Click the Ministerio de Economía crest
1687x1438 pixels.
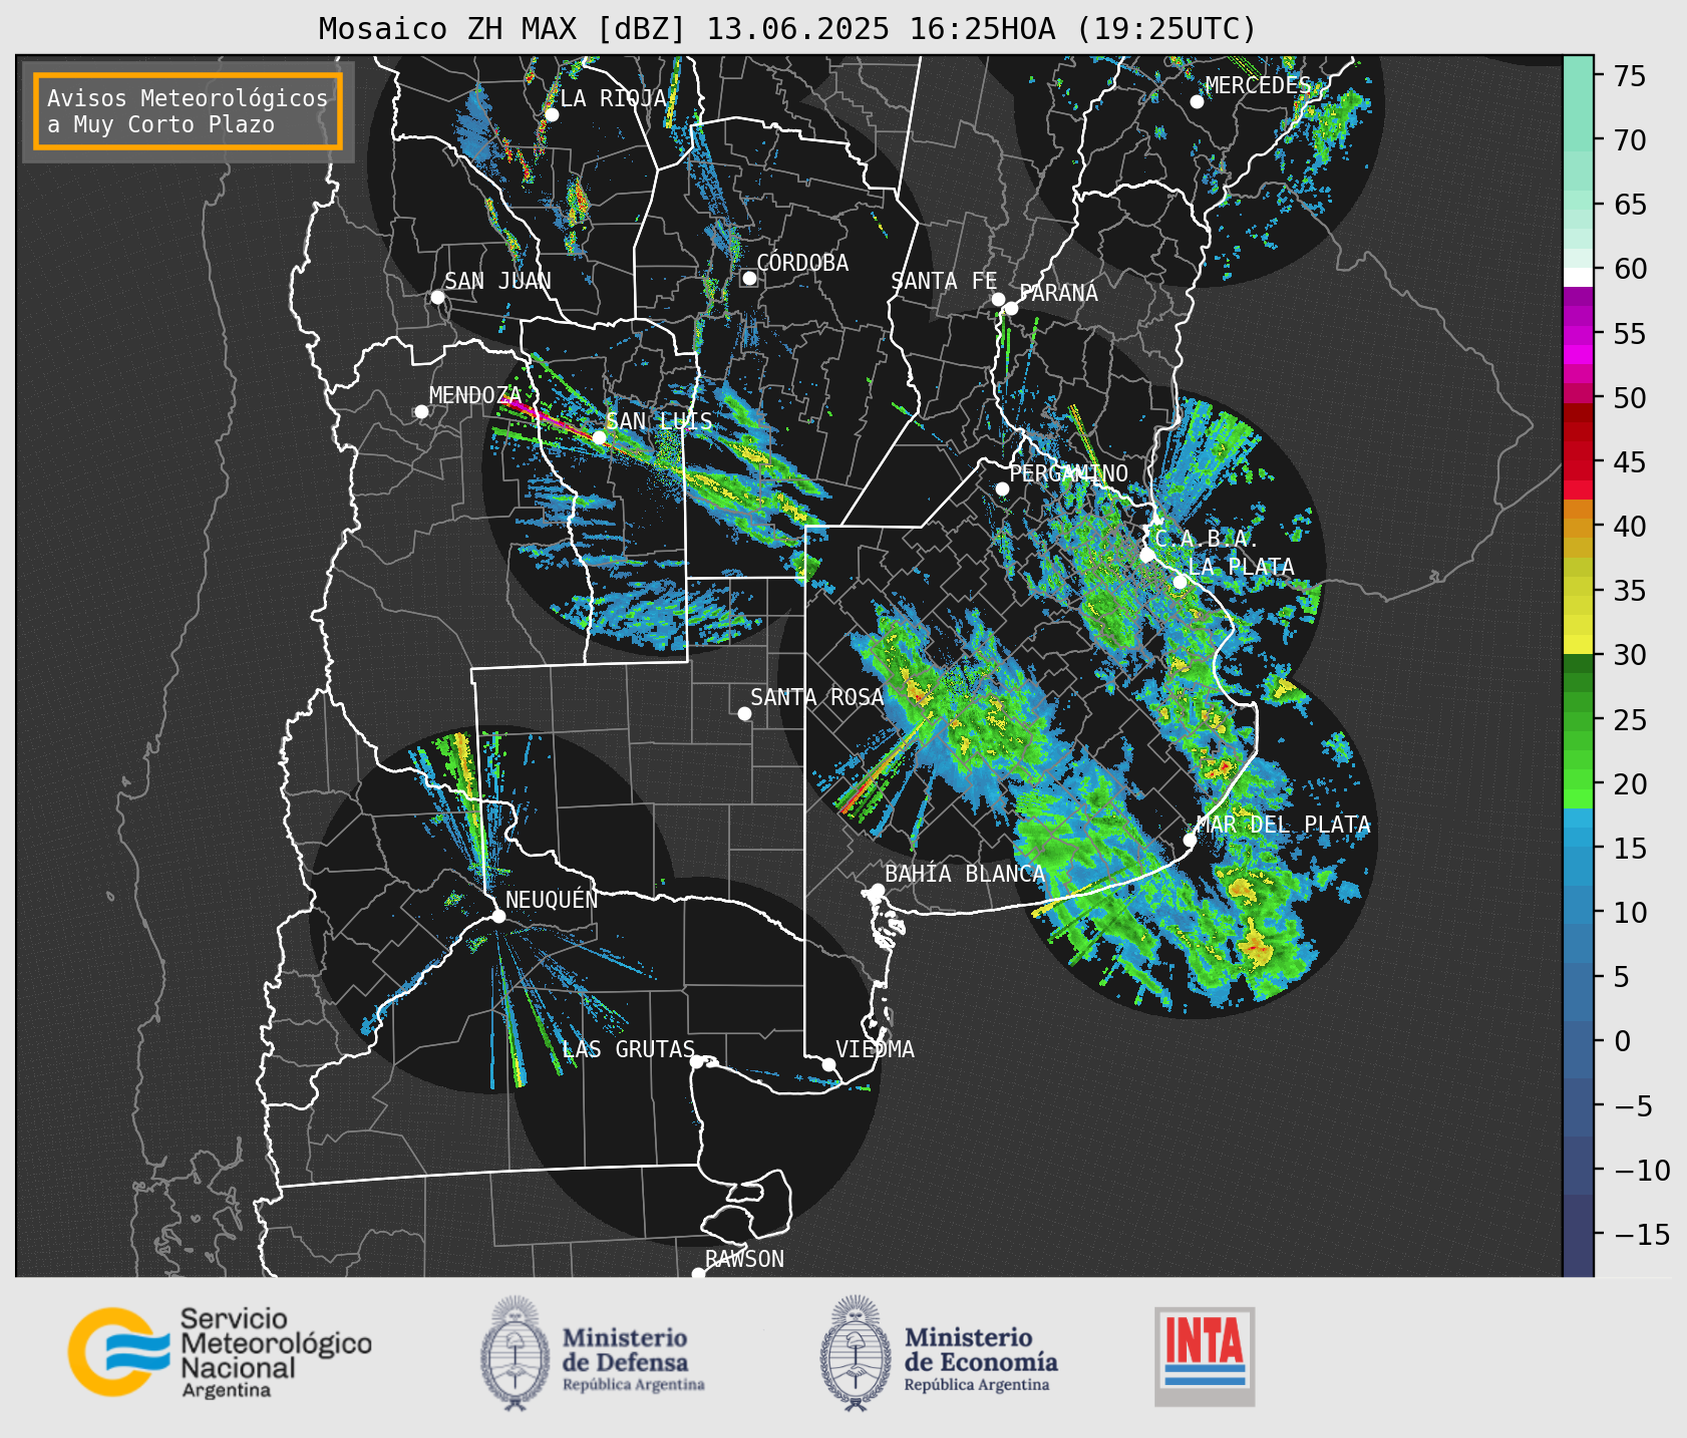(856, 1353)
